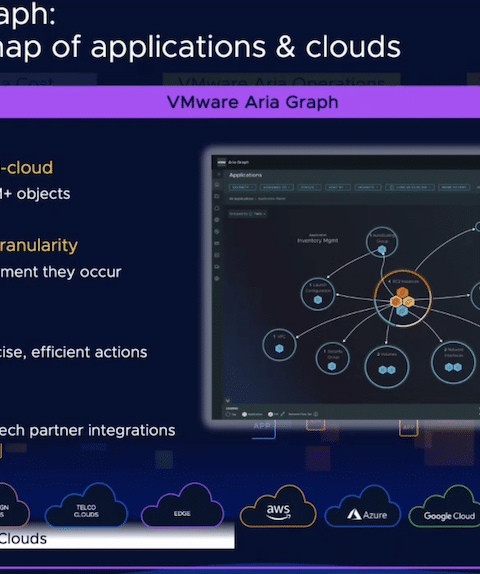Click blue hexagon in EC2 Instances node
Viewport: 480px width, 574px height.
pos(402,311)
